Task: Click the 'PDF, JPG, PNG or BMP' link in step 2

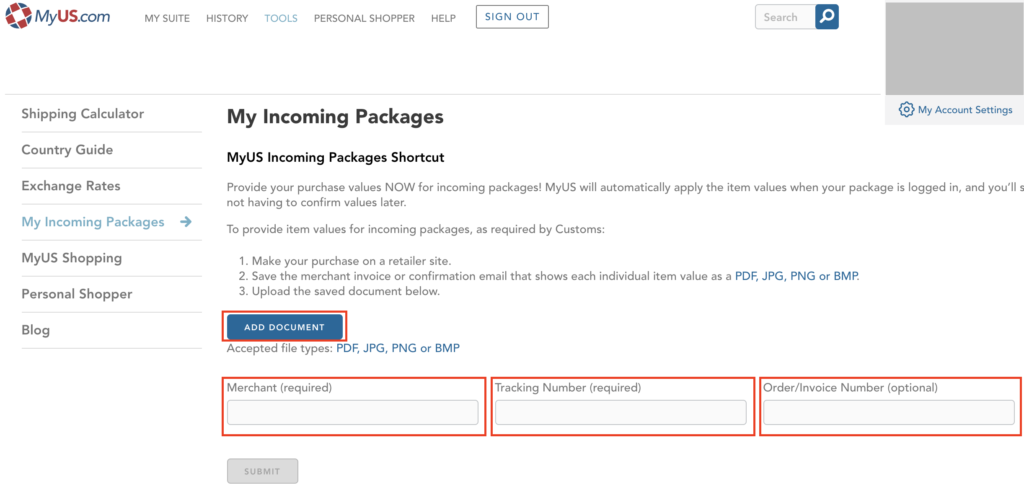Action: [x=797, y=275]
